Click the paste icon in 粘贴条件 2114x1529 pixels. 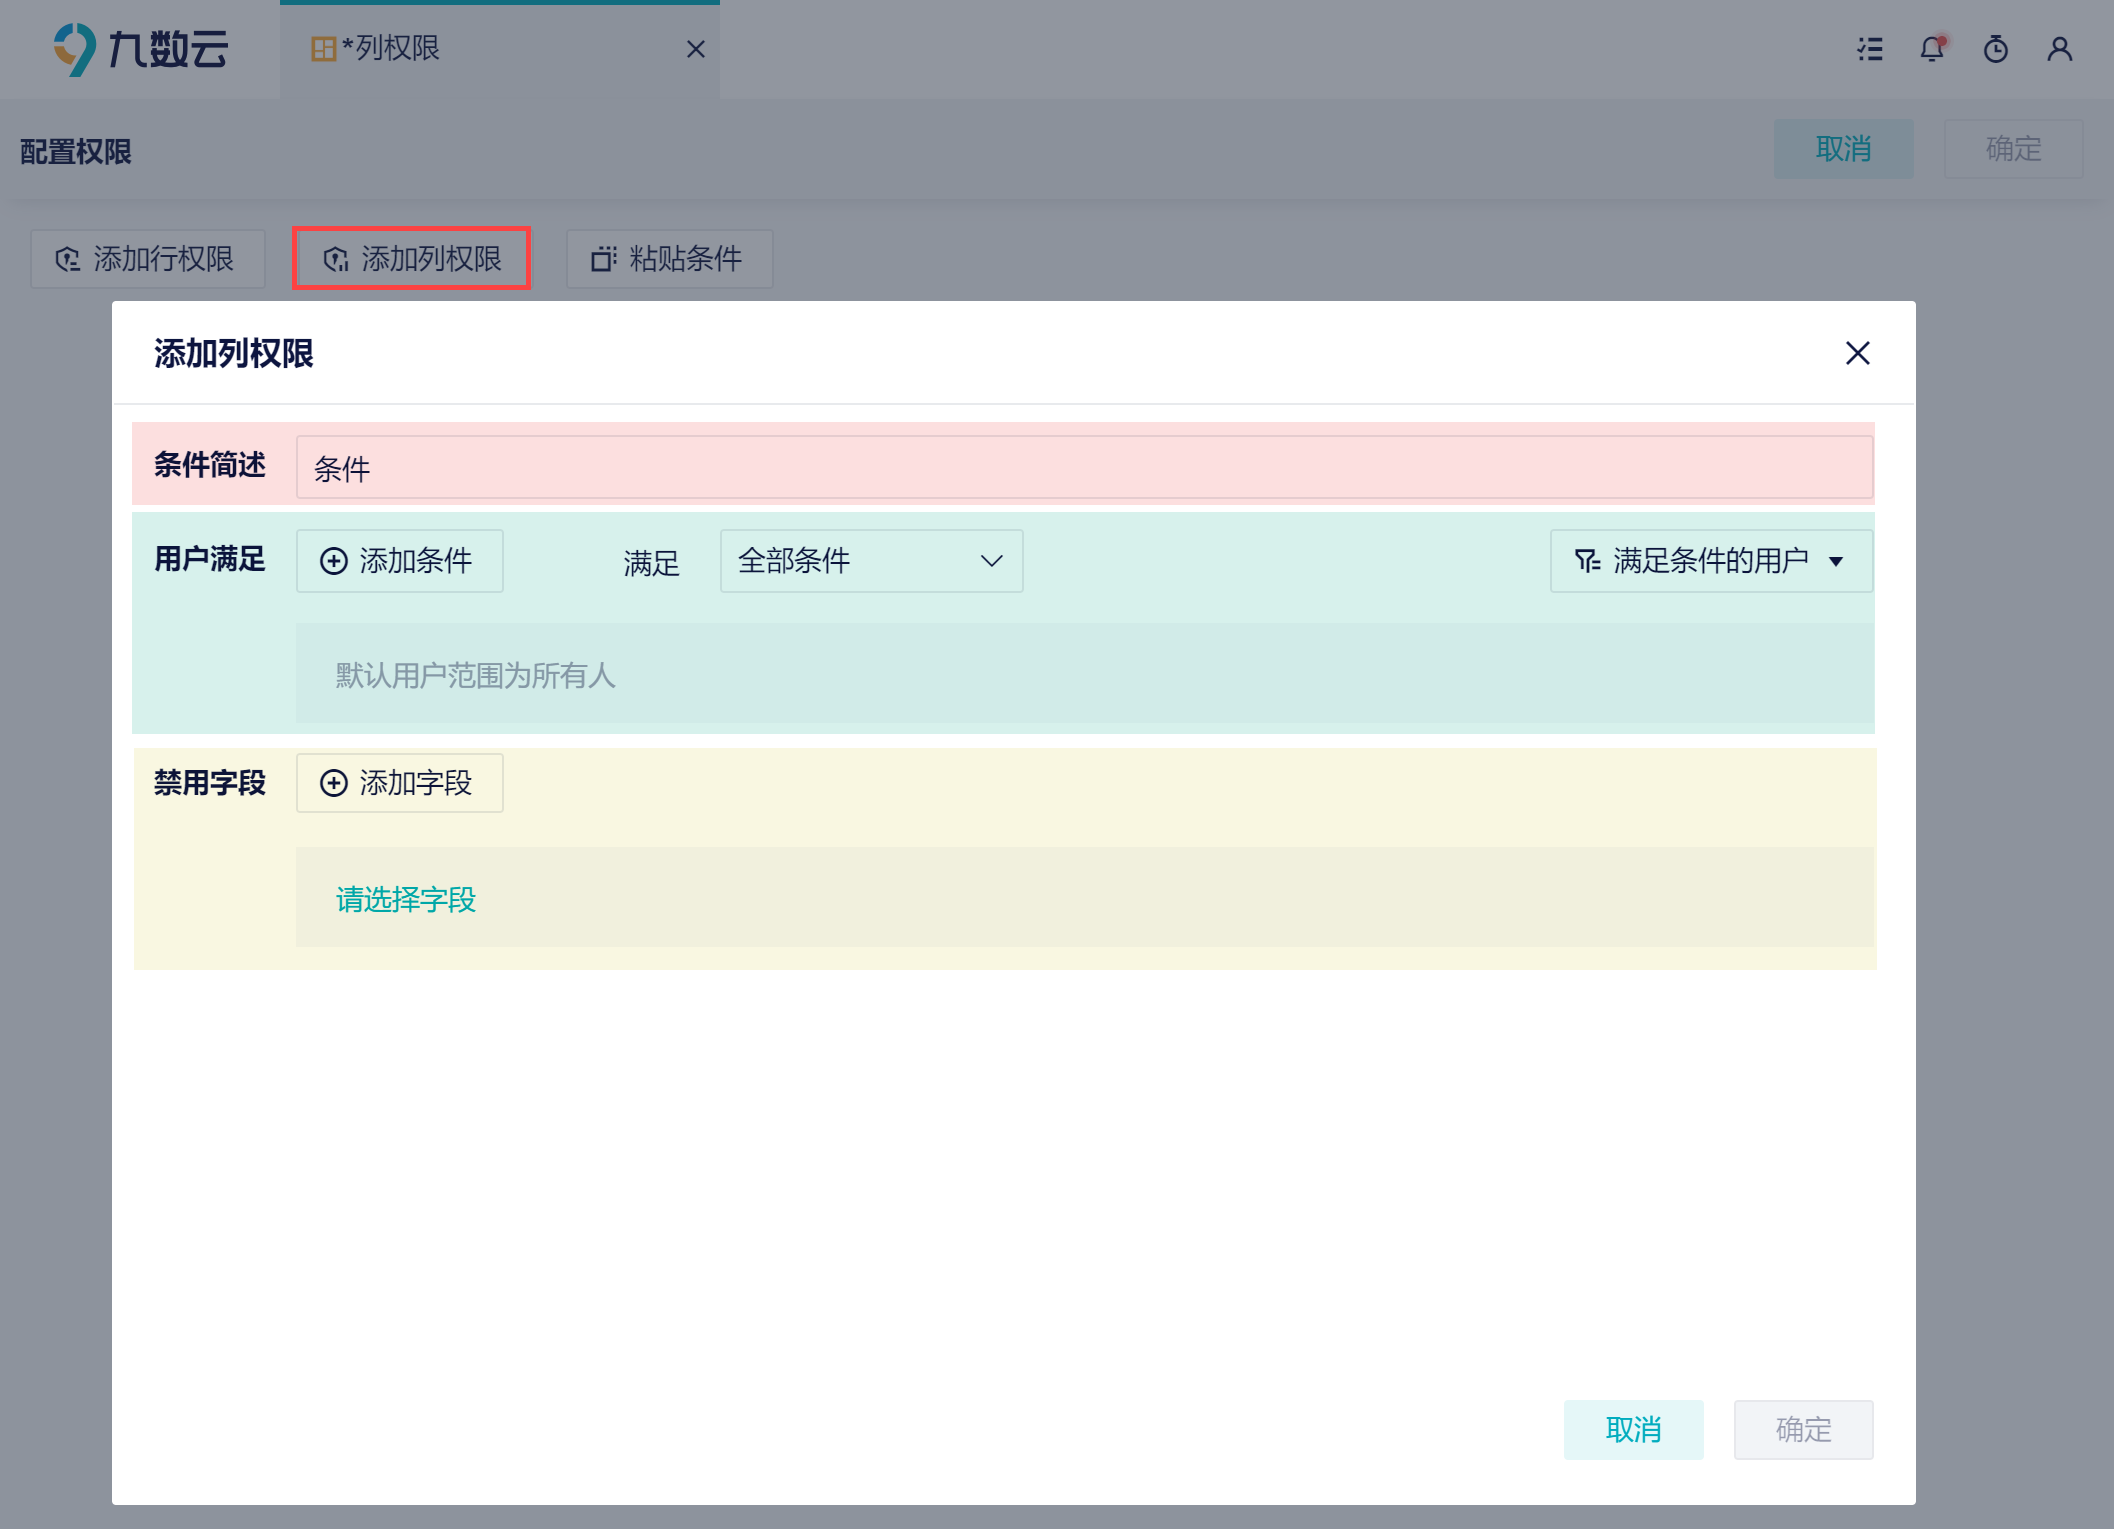604,260
